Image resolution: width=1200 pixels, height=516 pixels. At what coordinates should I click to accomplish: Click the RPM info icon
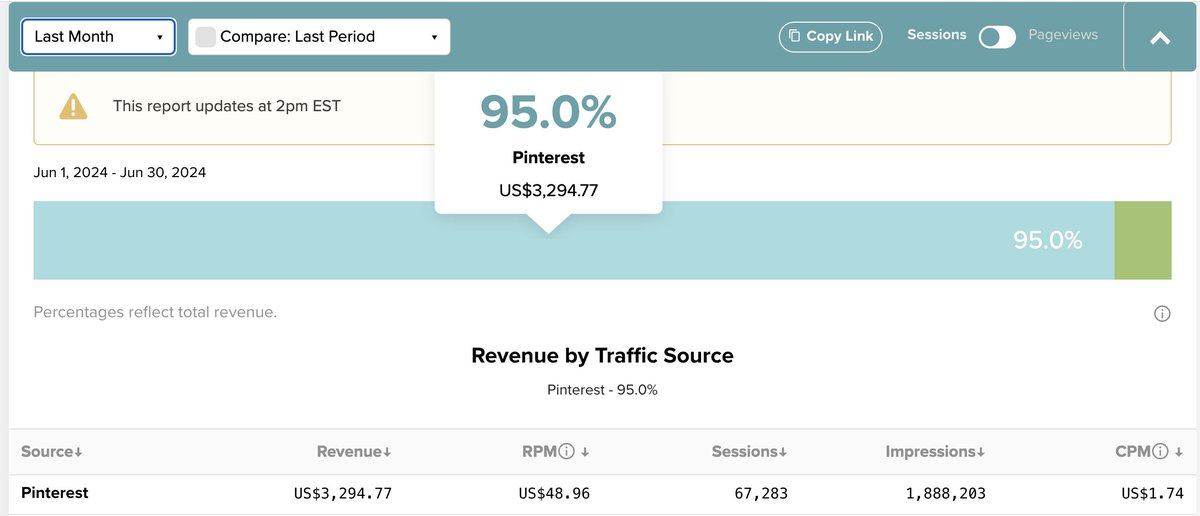pyautogui.click(x=566, y=452)
